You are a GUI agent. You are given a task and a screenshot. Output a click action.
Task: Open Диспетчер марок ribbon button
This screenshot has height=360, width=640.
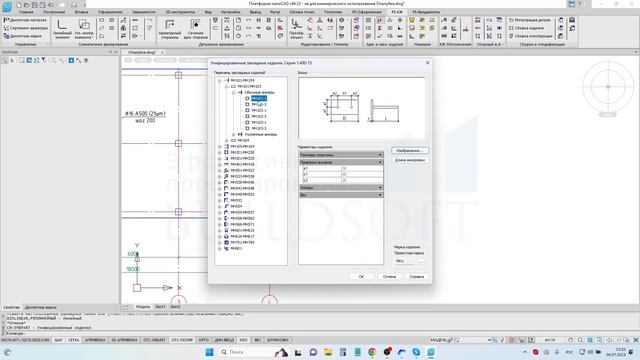click(23, 36)
